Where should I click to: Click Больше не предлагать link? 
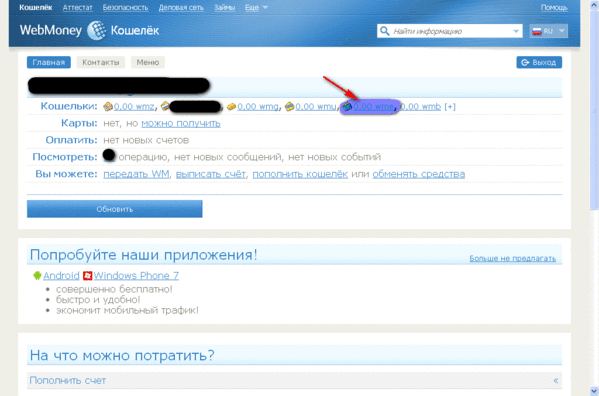513,259
